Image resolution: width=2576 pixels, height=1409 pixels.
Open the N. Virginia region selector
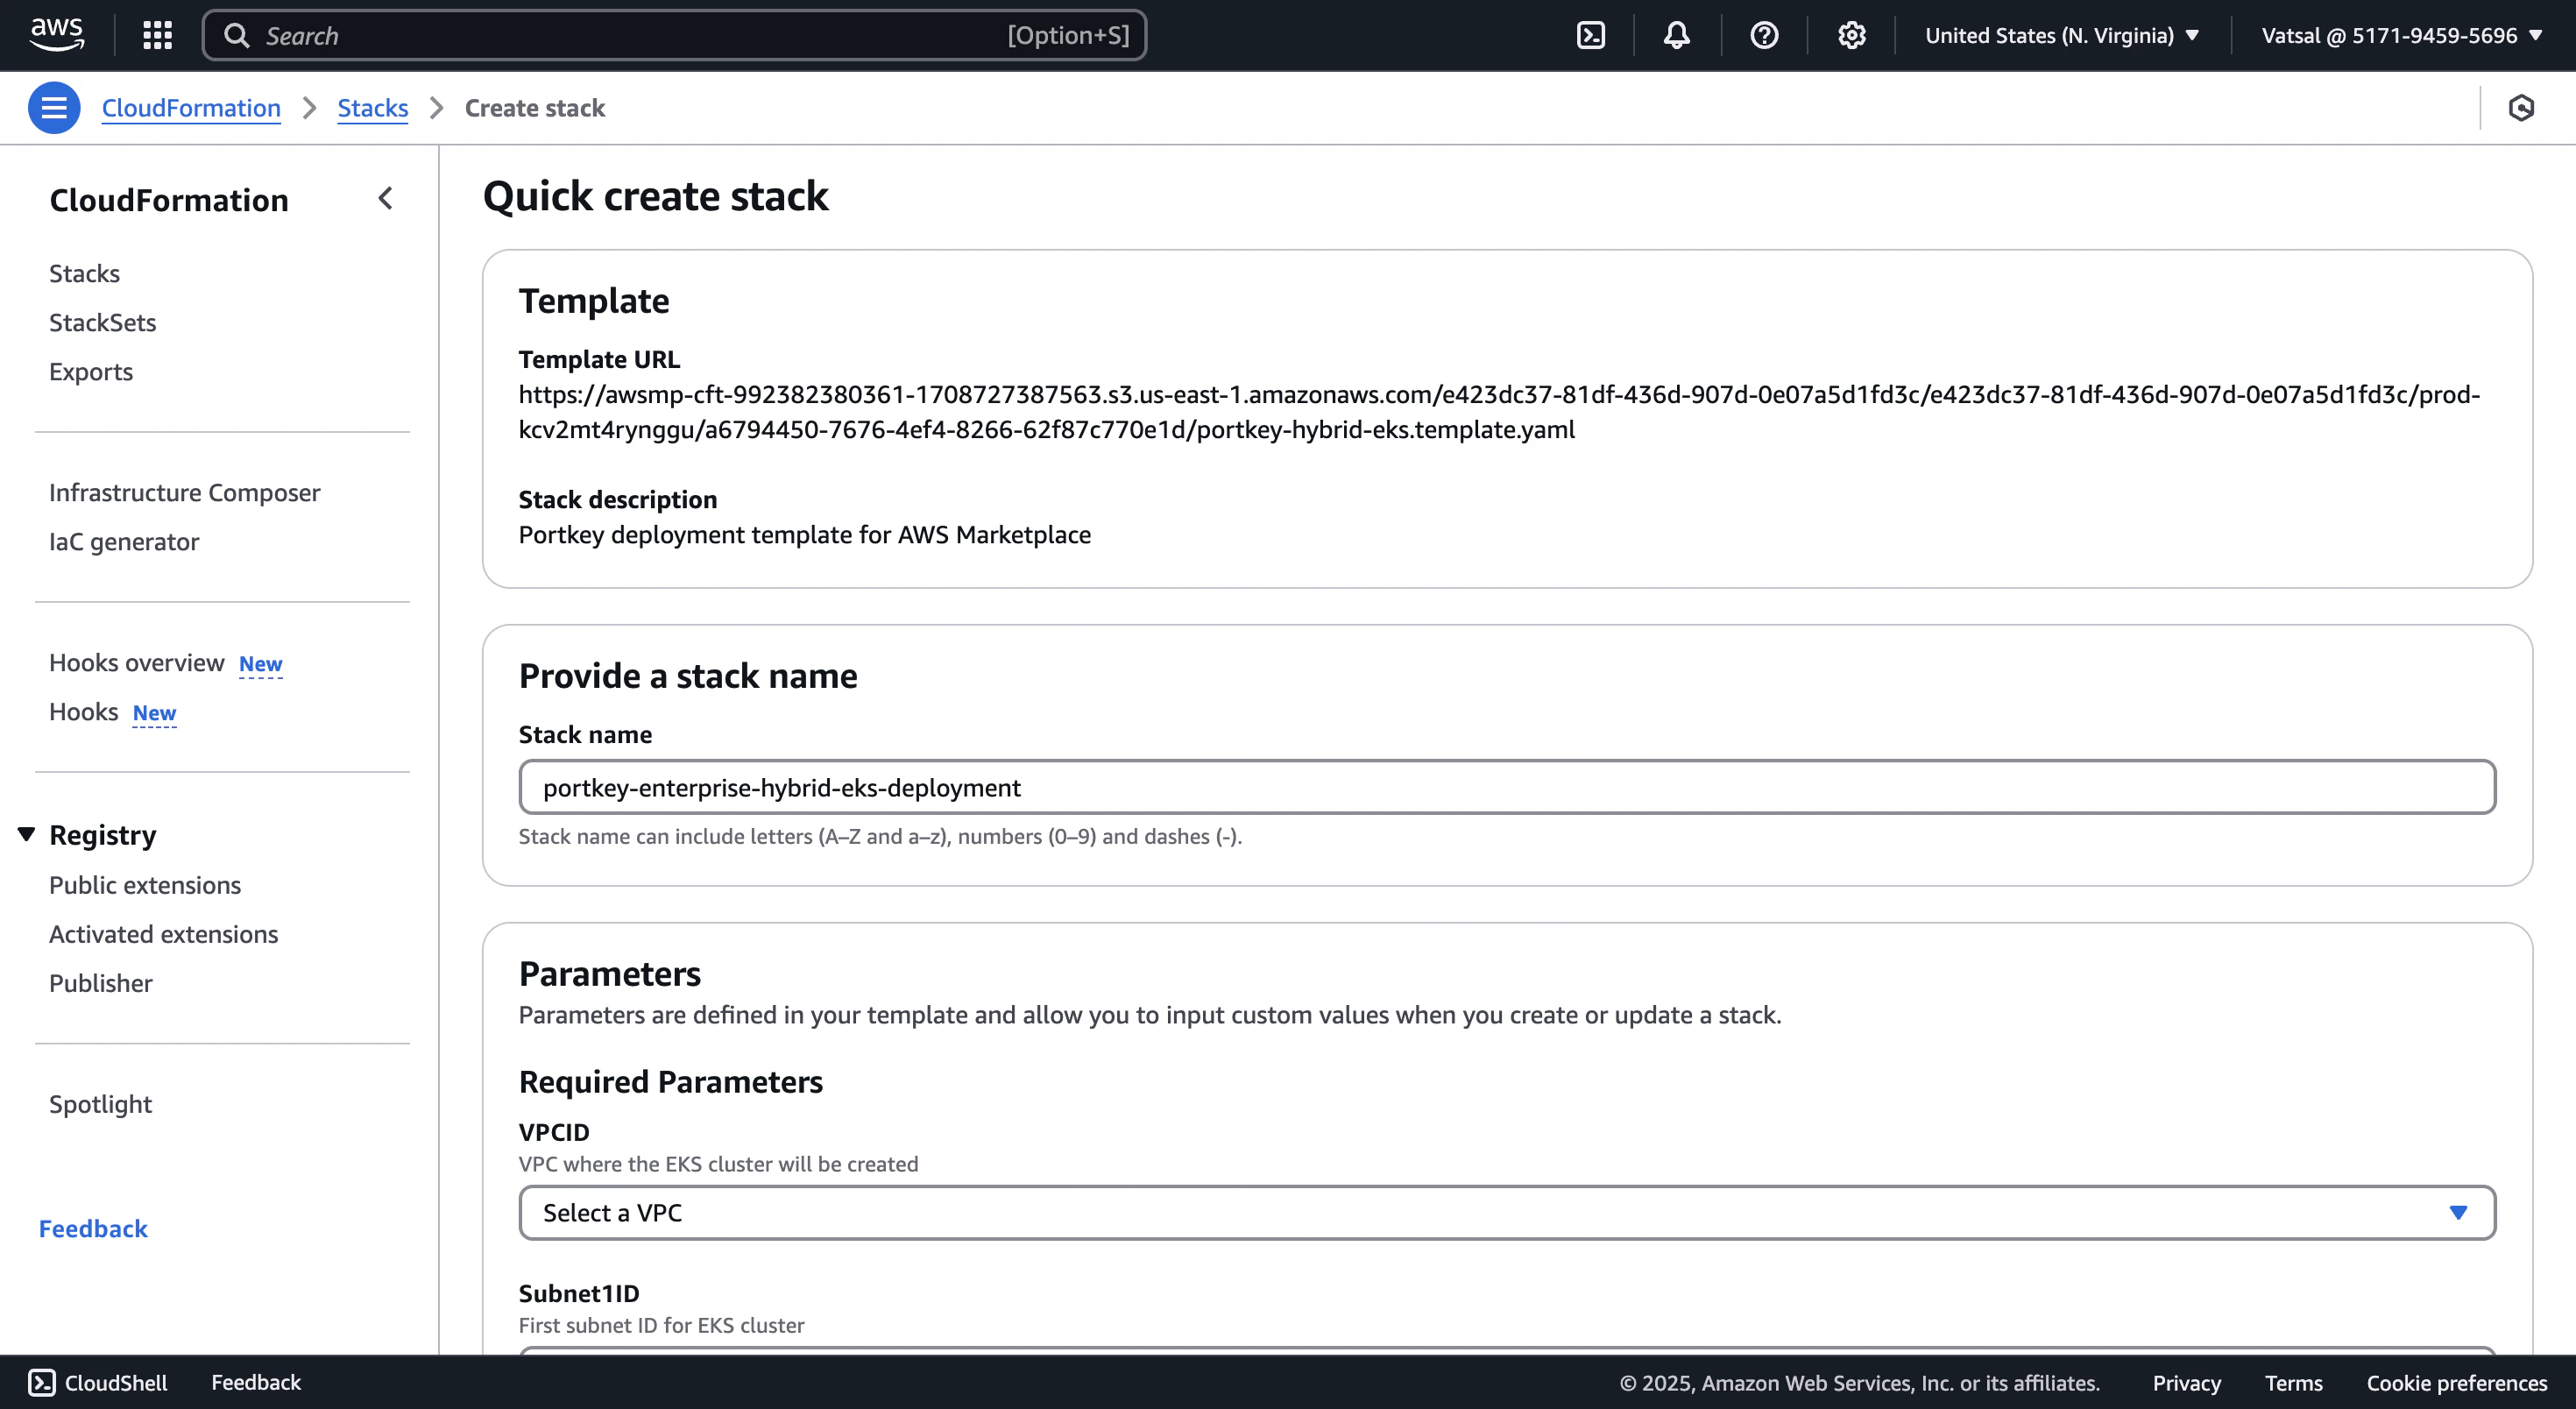tap(2061, 35)
